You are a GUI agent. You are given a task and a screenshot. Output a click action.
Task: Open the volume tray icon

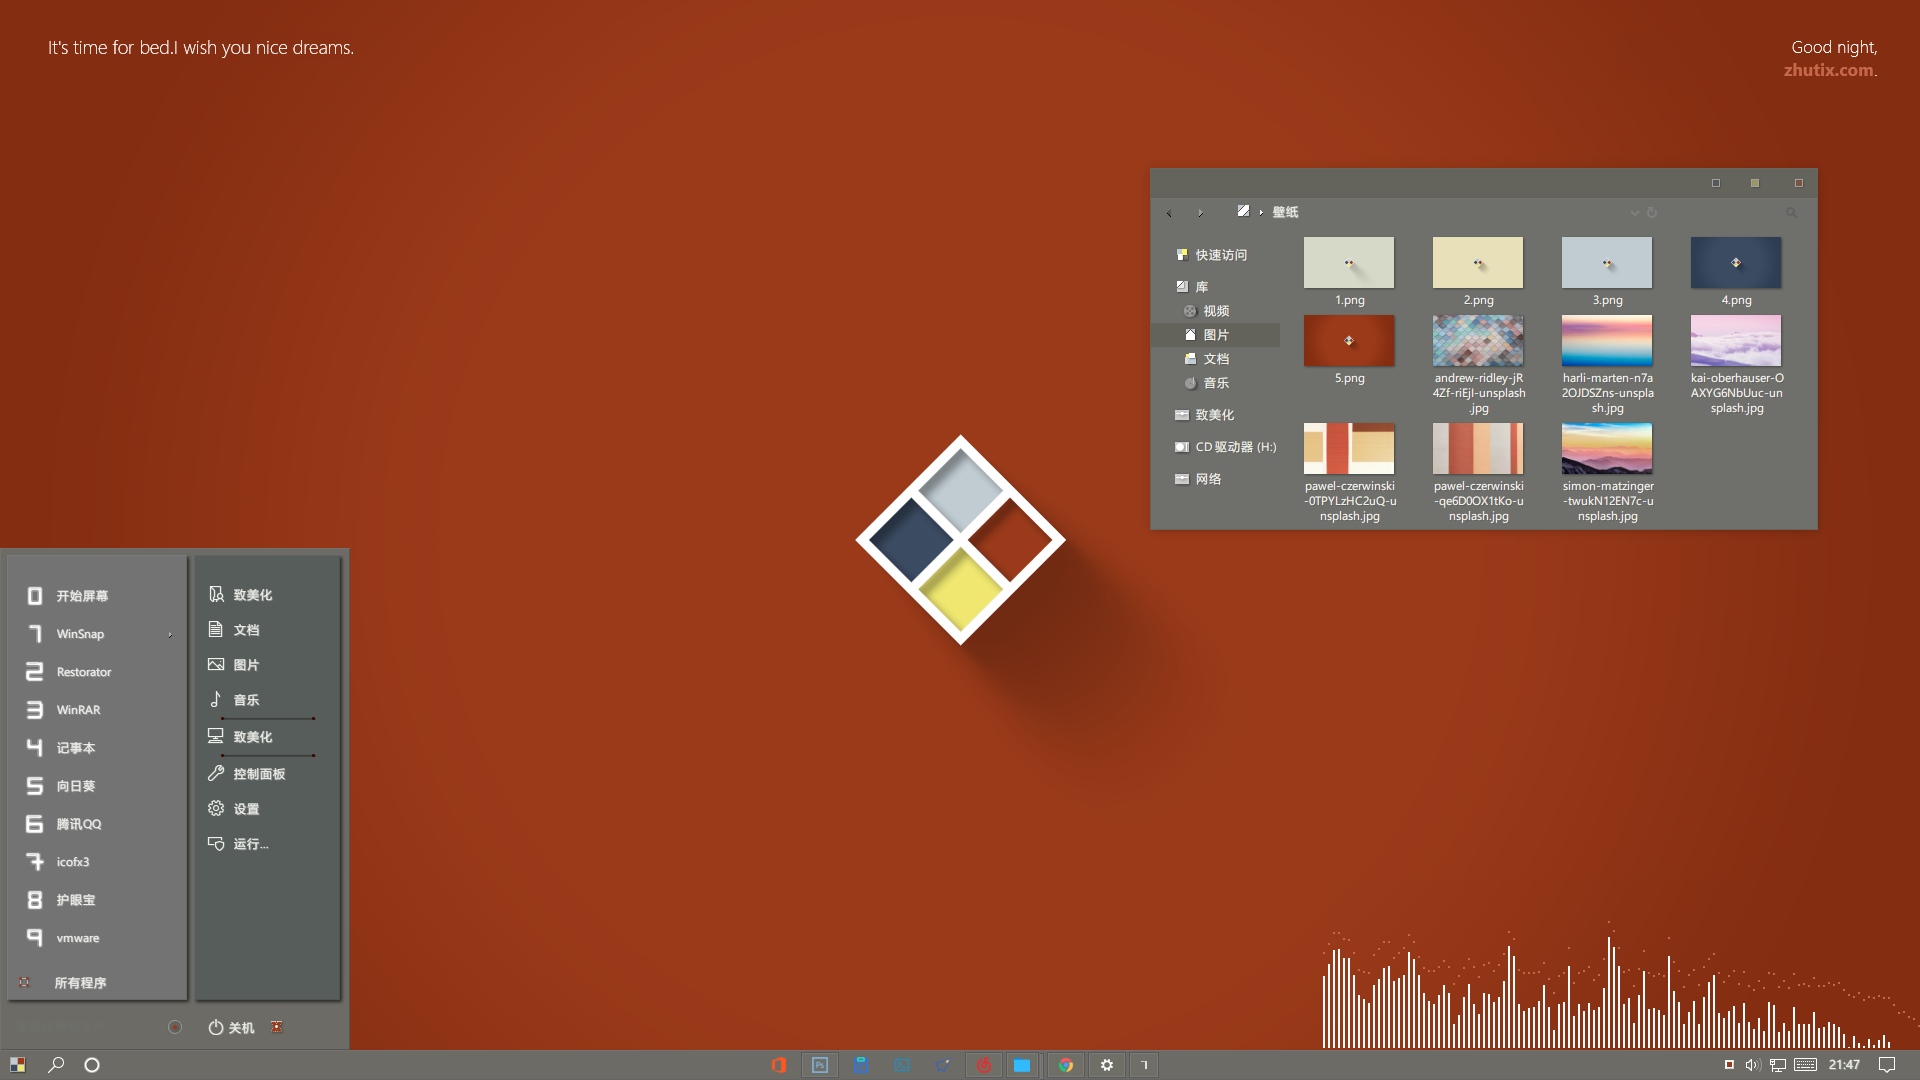click(1752, 1065)
